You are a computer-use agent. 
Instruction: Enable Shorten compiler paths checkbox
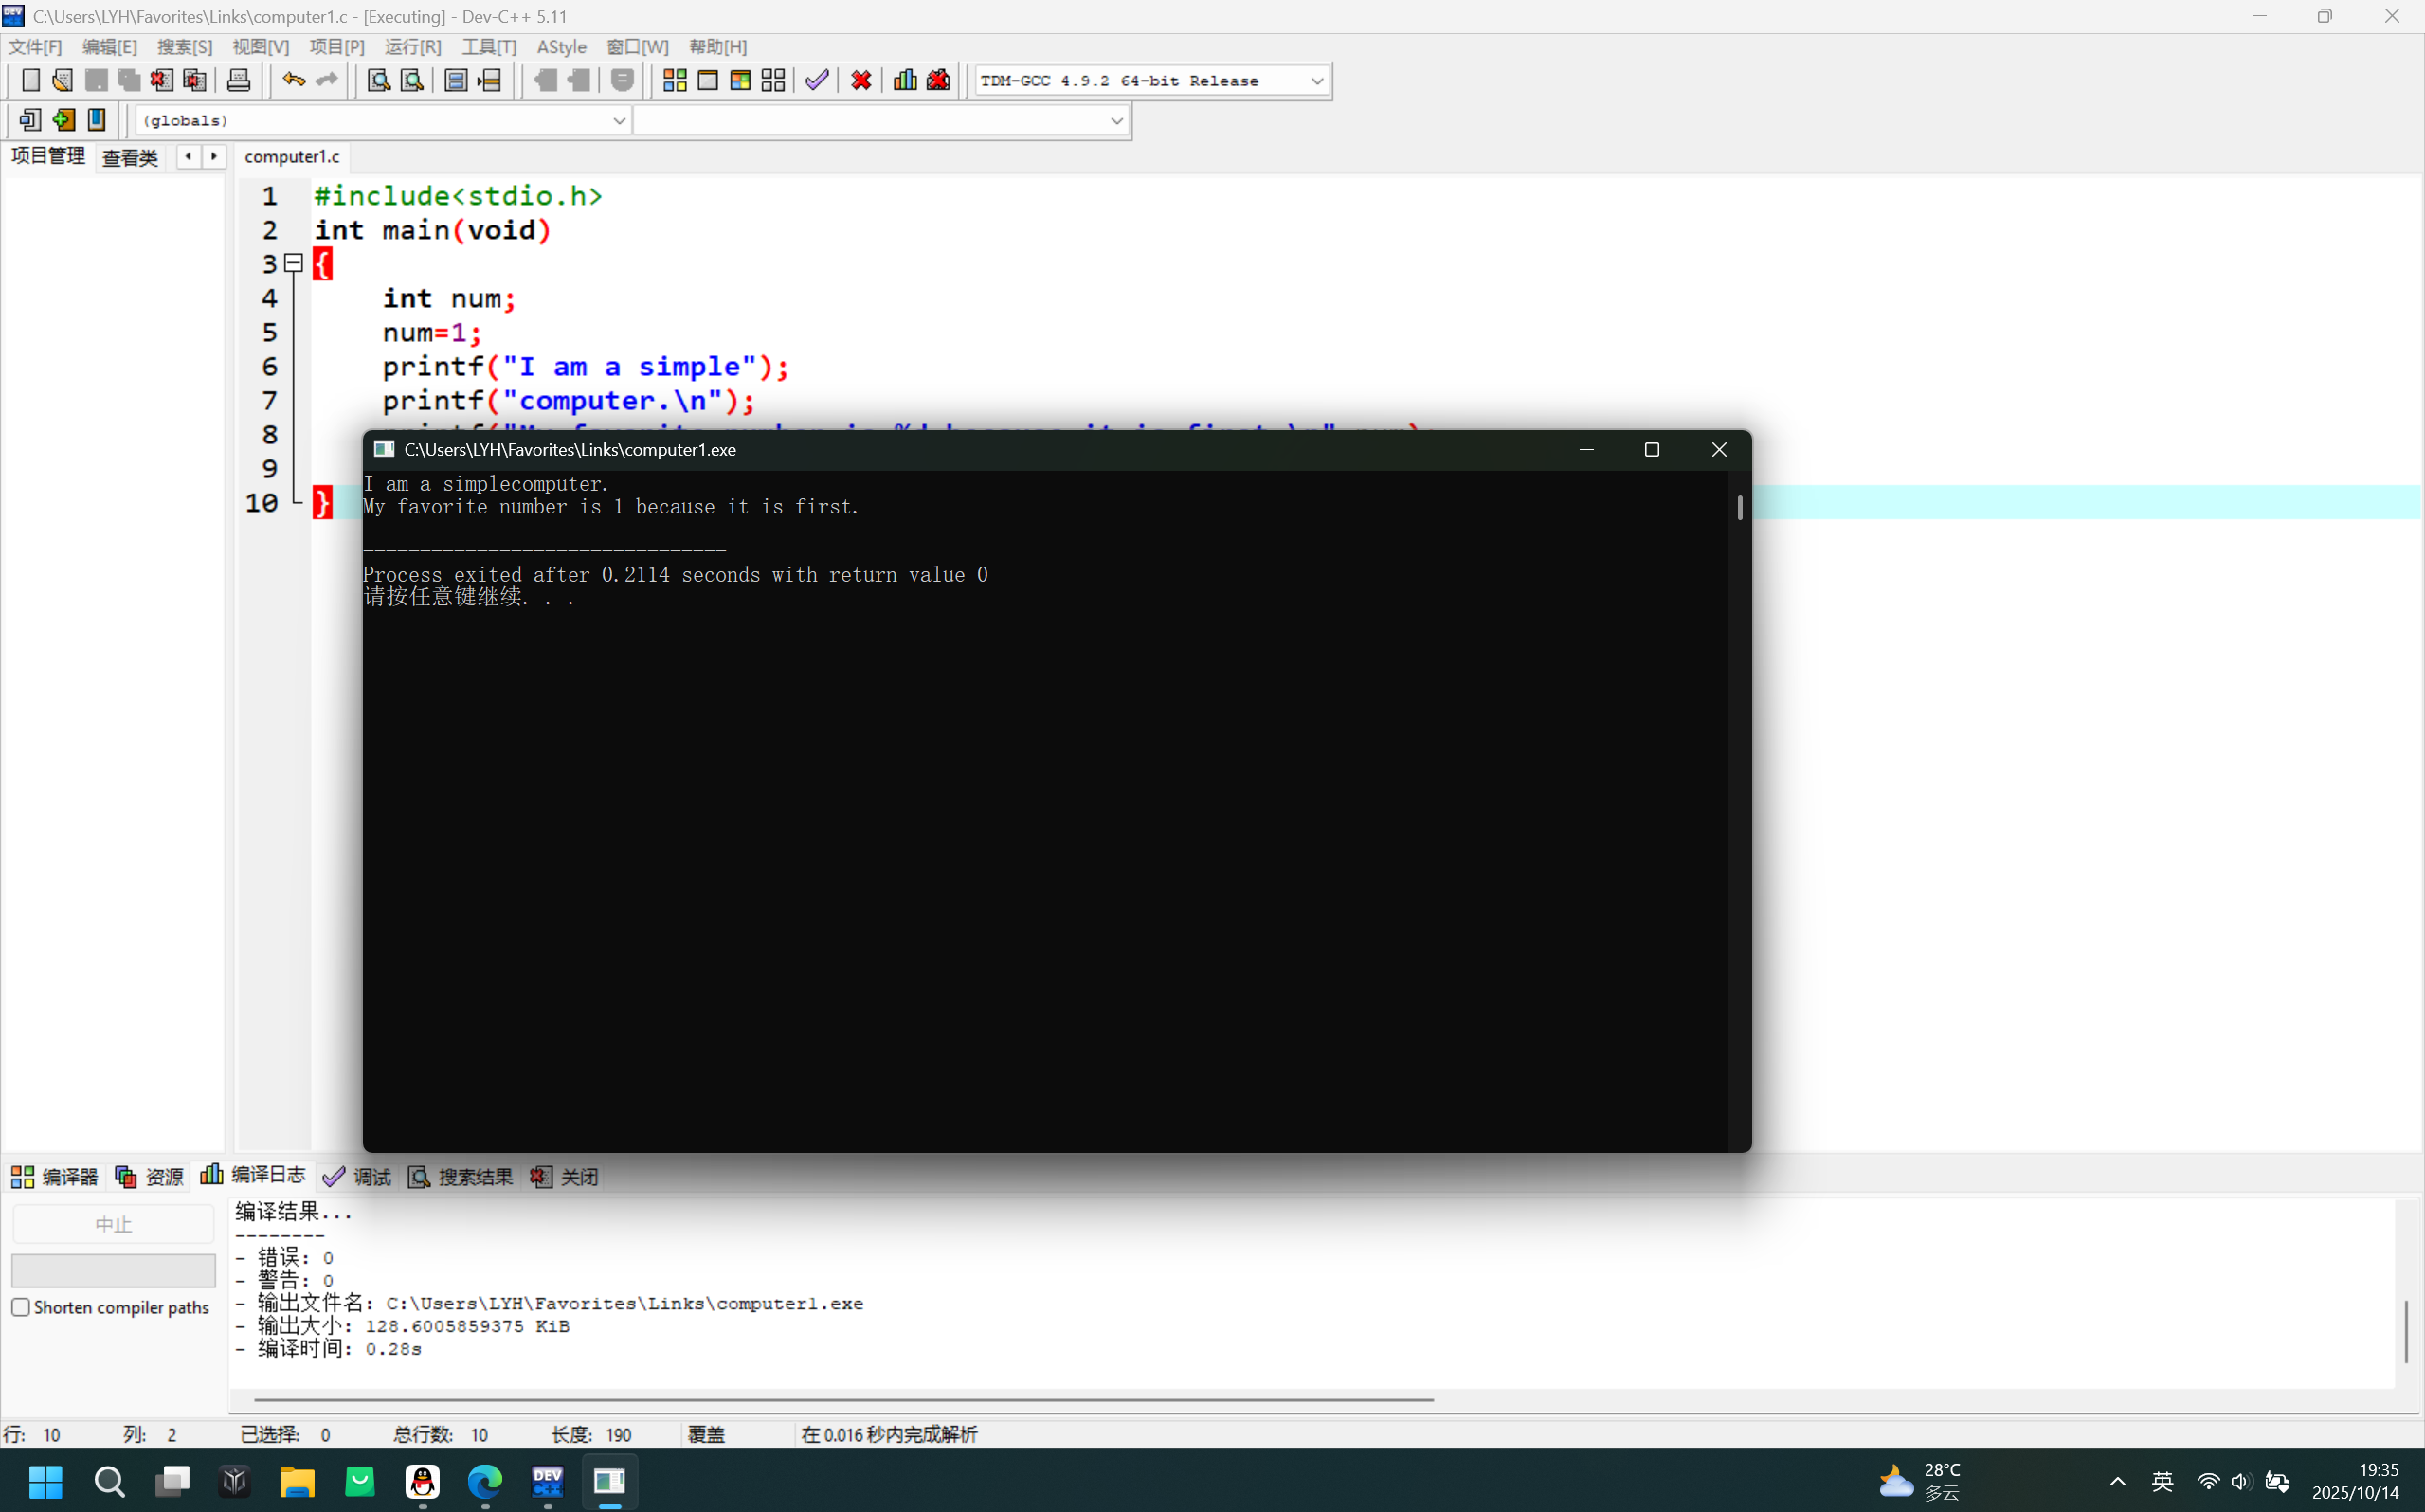[x=21, y=1307]
